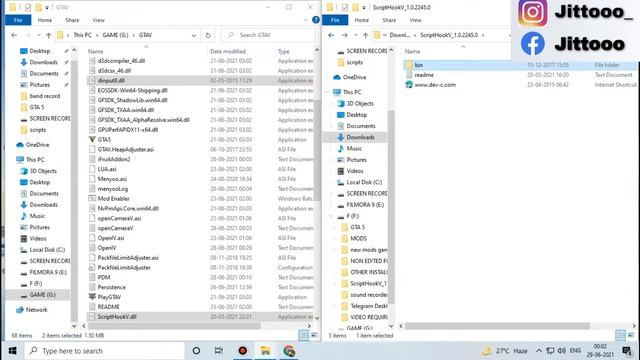The height and width of the screenshot is (360, 640).
Task: Open Home tab in GTAV window
Action: pos(44,20)
